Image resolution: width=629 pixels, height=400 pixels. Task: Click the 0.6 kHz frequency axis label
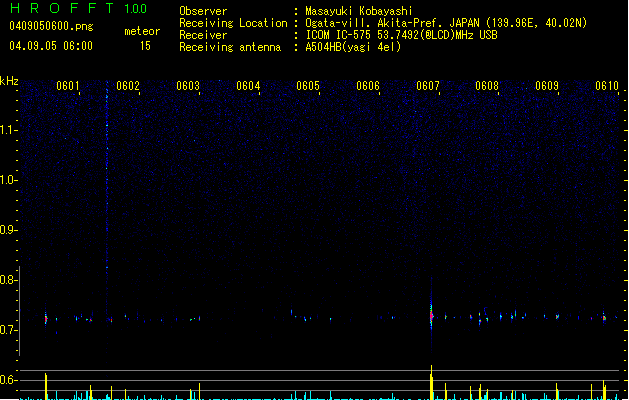pyautogui.click(x=8, y=380)
